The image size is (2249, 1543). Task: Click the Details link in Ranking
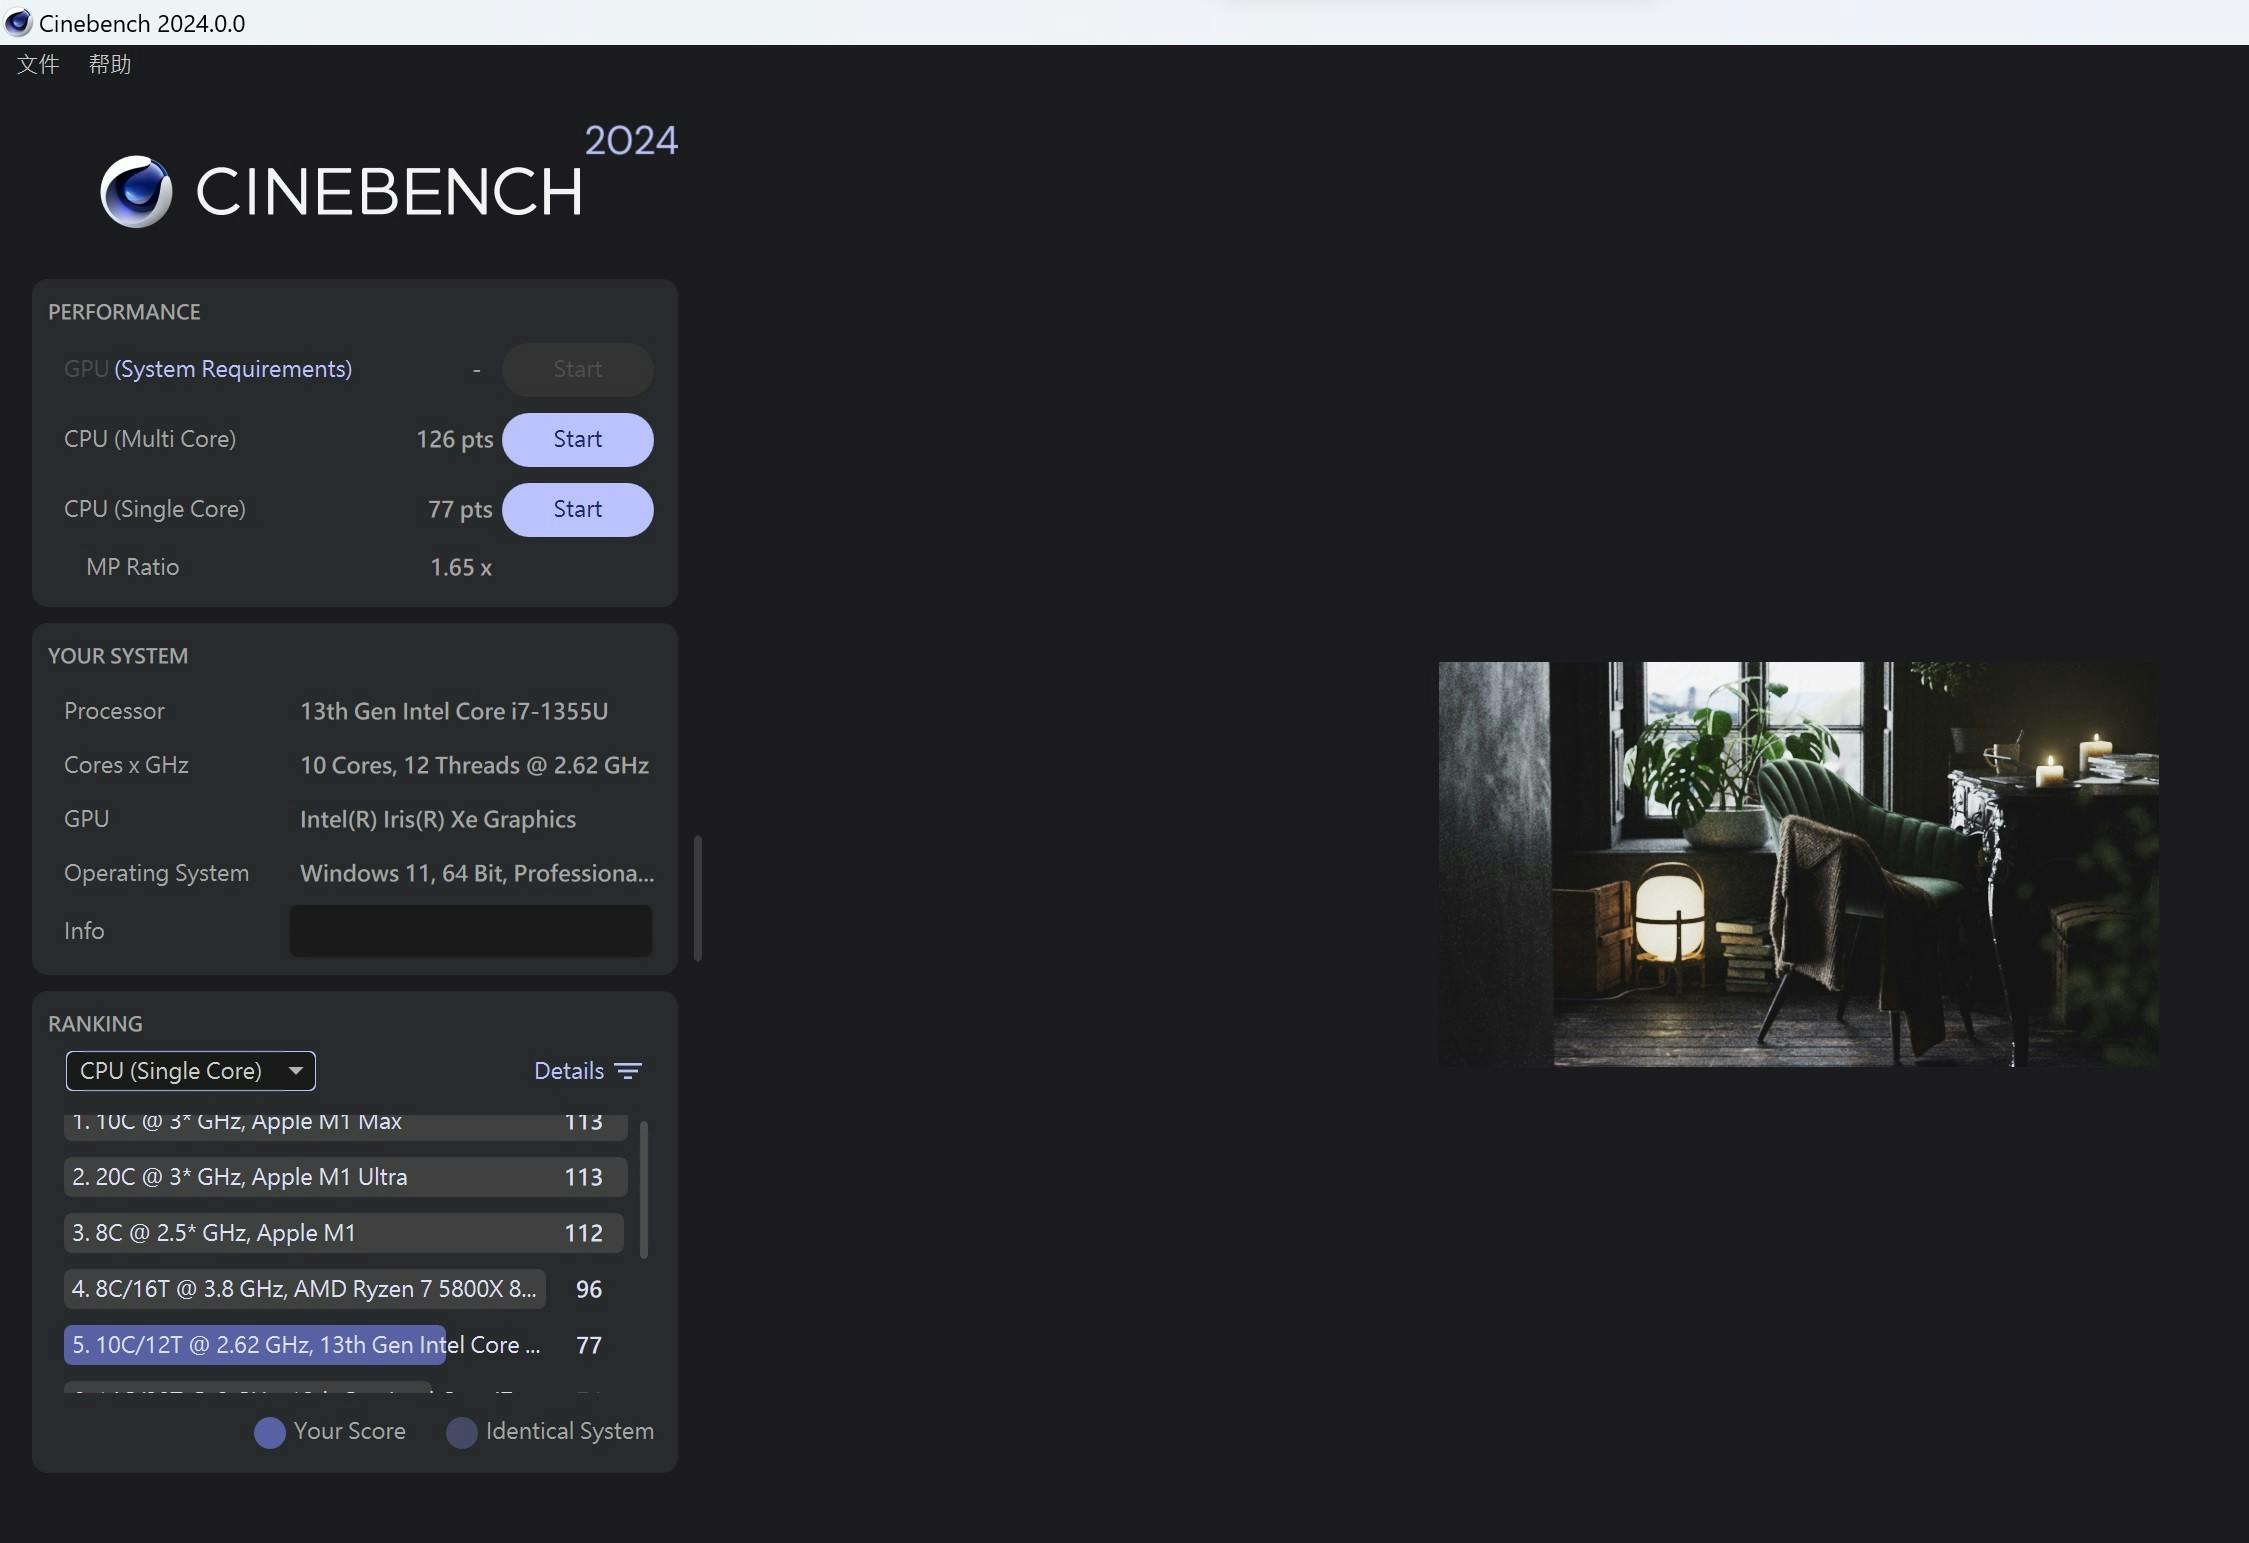pyautogui.click(x=568, y=1071)
